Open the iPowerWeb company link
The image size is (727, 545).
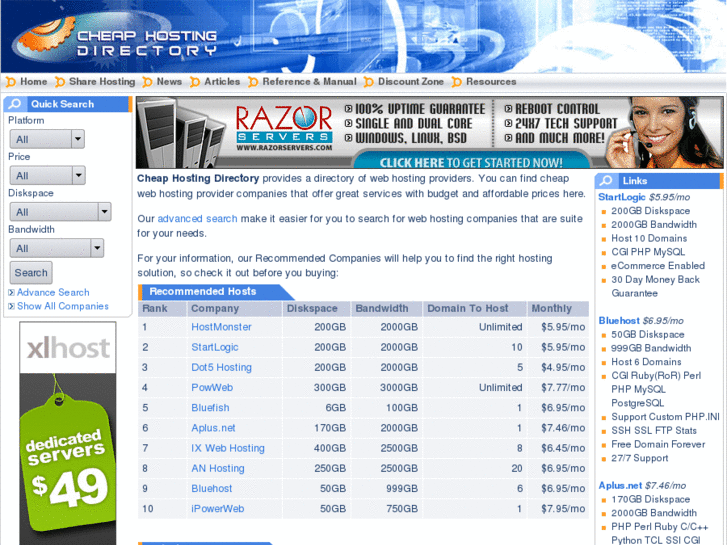pyautogui.click(x=218, y=509)
